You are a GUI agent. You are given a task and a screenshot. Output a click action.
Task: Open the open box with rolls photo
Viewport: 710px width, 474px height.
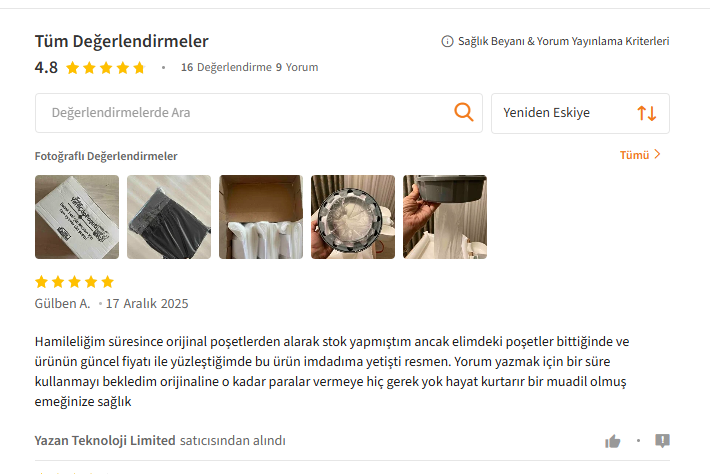[261, 217]
